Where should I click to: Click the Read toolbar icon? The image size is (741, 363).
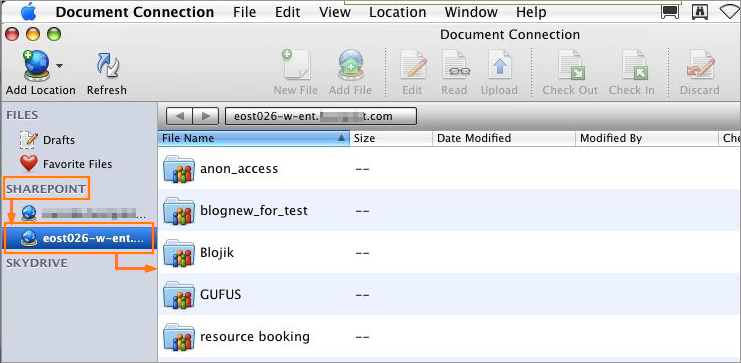click(454, 65)
